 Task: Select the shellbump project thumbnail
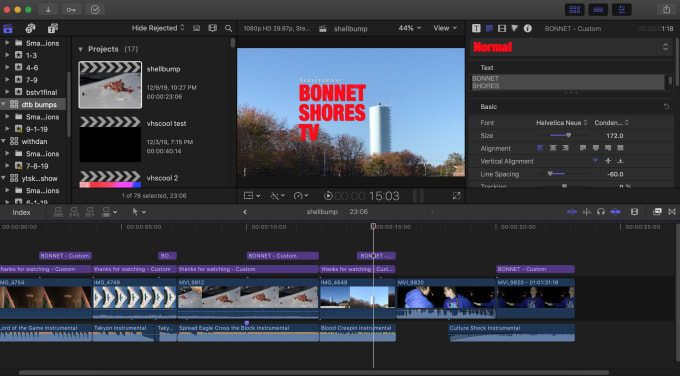[x=110, y=85]
